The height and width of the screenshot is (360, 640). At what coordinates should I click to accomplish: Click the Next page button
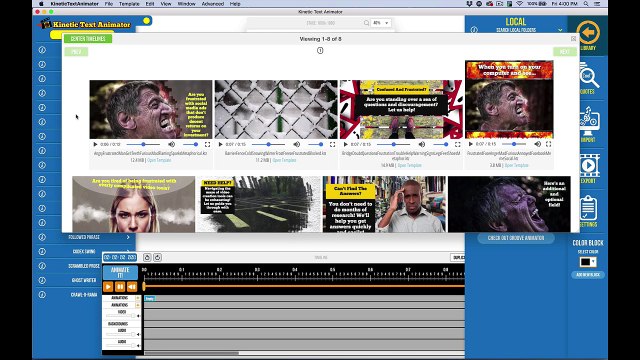565,52
